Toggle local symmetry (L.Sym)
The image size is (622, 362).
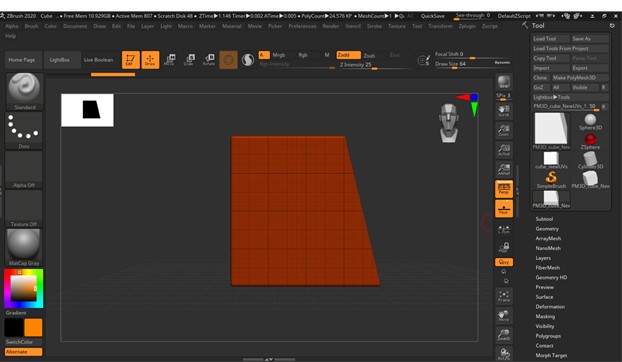click(504, 230)
